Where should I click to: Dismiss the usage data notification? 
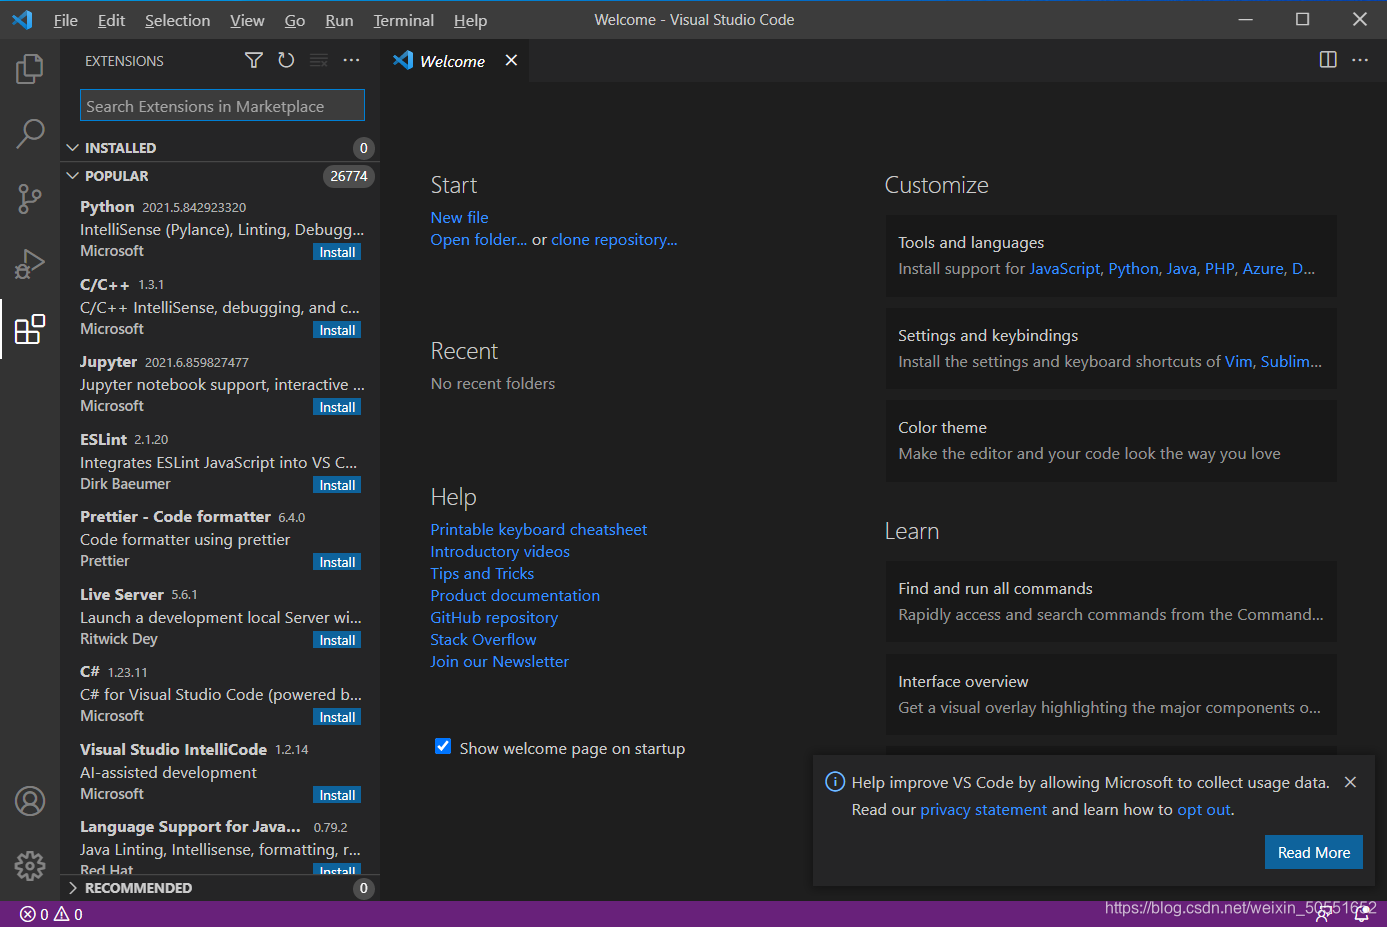pyautogui.click(x=1350, y=782)
